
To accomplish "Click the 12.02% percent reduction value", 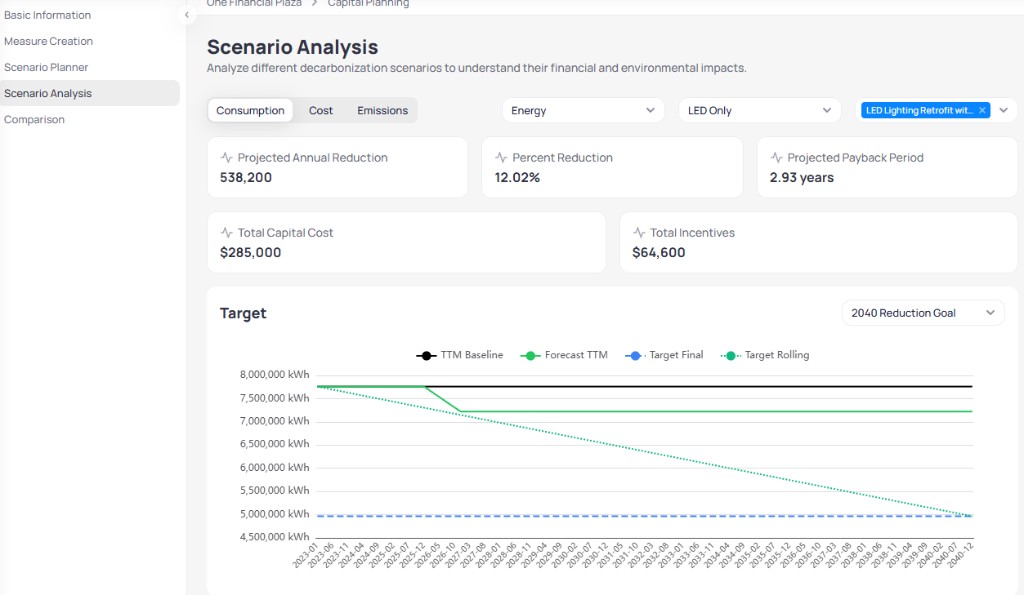I will pos(517,178).
